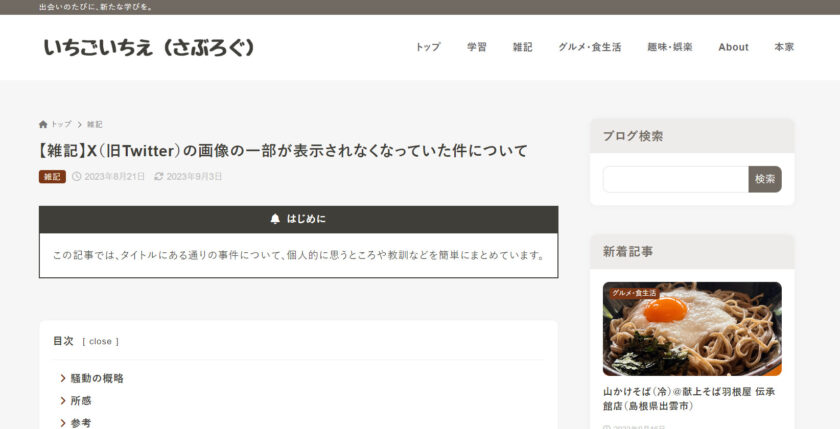840x429 pixels.
Task: Open the グルメ・食生活 menu
Action: tap(590, 47)
